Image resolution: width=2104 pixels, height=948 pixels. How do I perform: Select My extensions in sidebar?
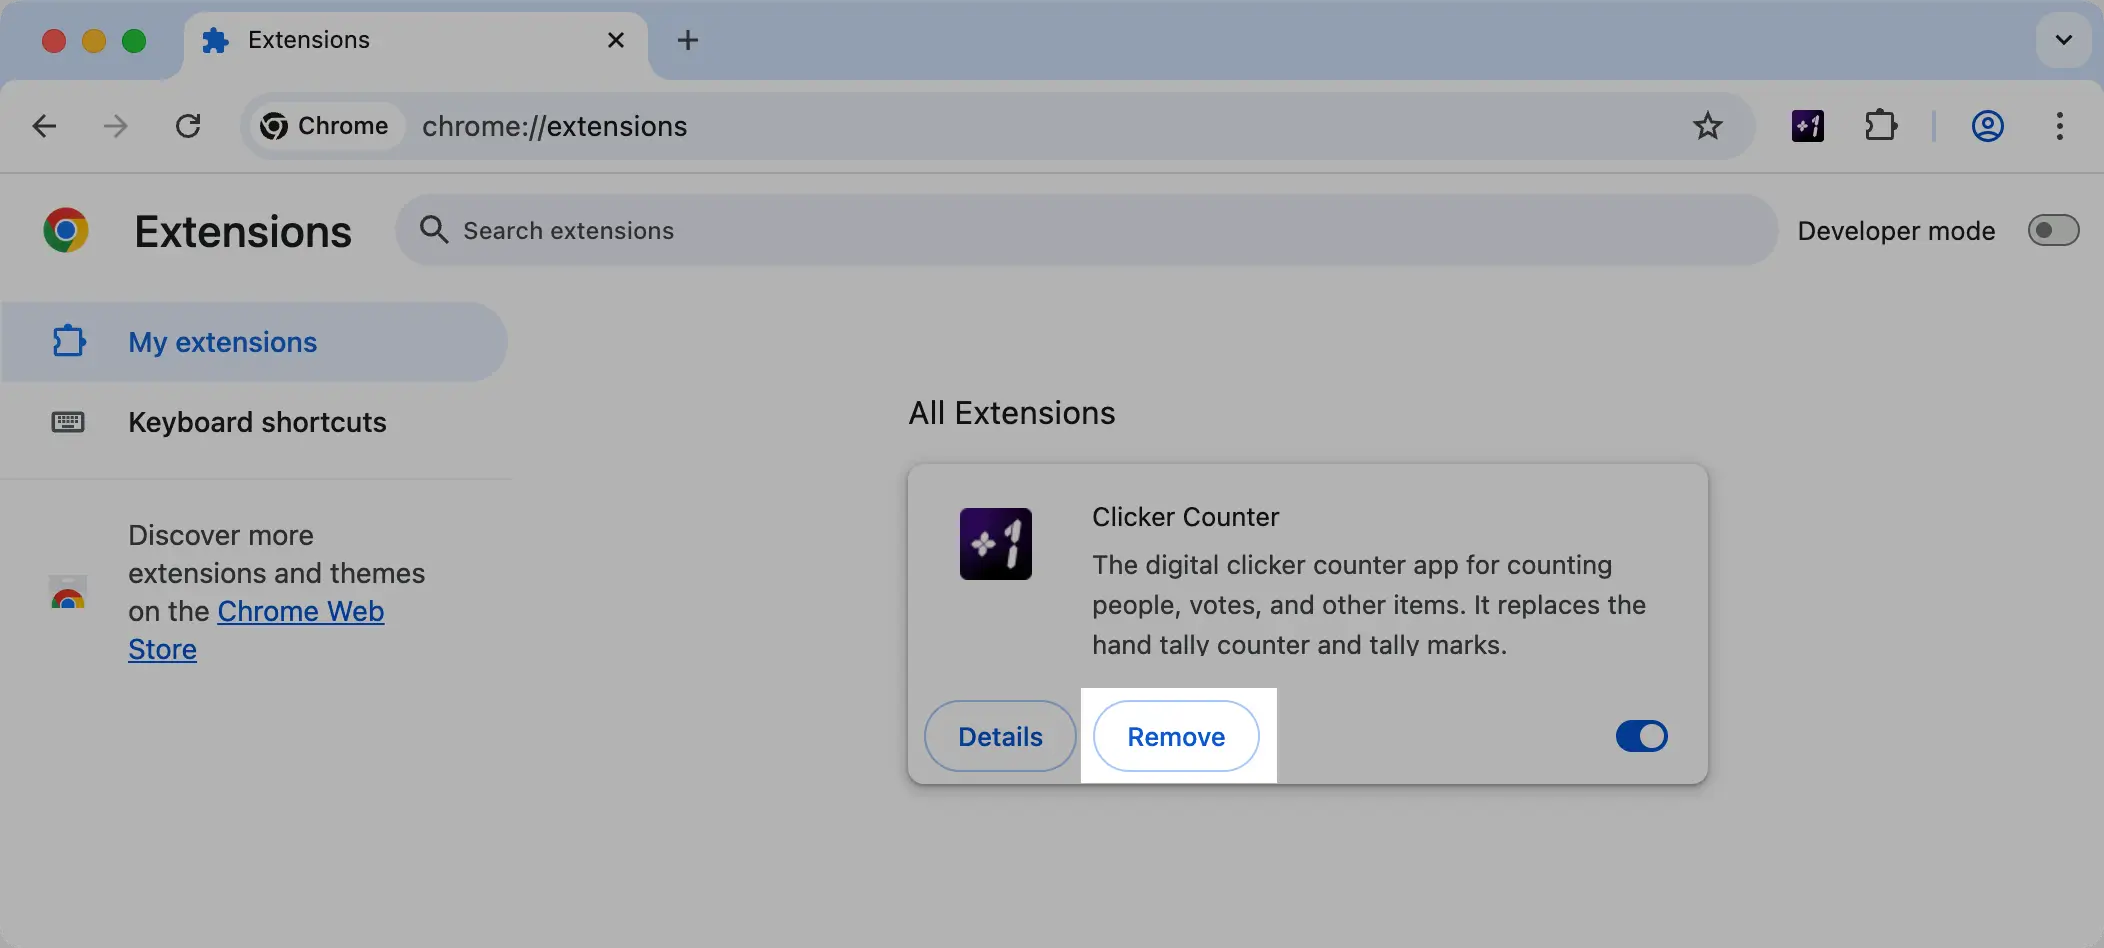tap(222, 342)
